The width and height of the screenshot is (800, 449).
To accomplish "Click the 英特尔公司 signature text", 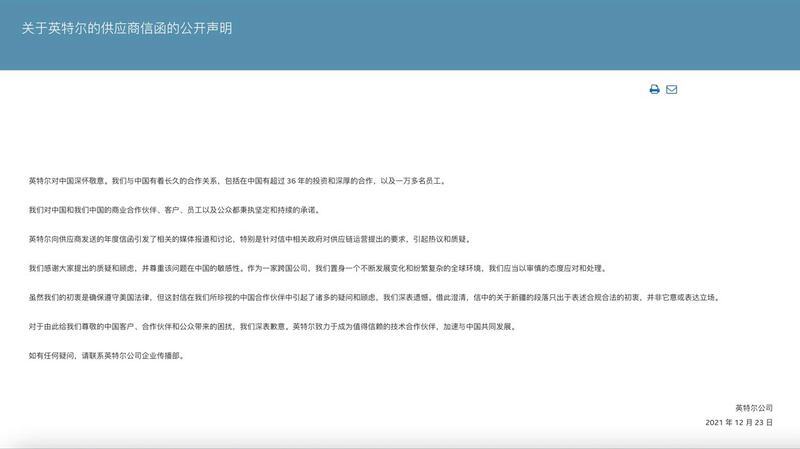I will pyautogui.click(x=753, y=408).
